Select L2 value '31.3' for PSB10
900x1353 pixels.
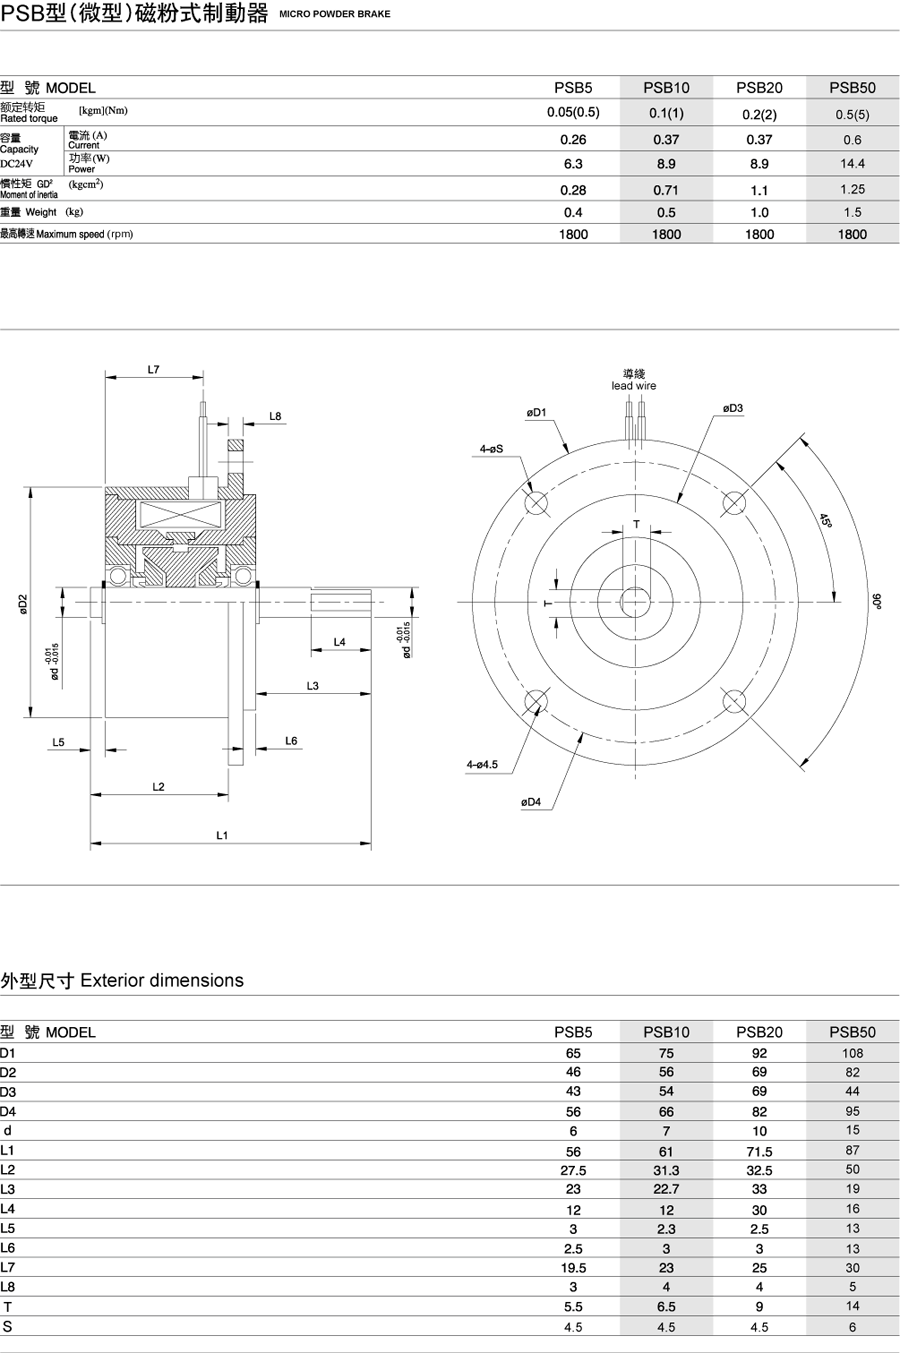tap(666, 1170)
